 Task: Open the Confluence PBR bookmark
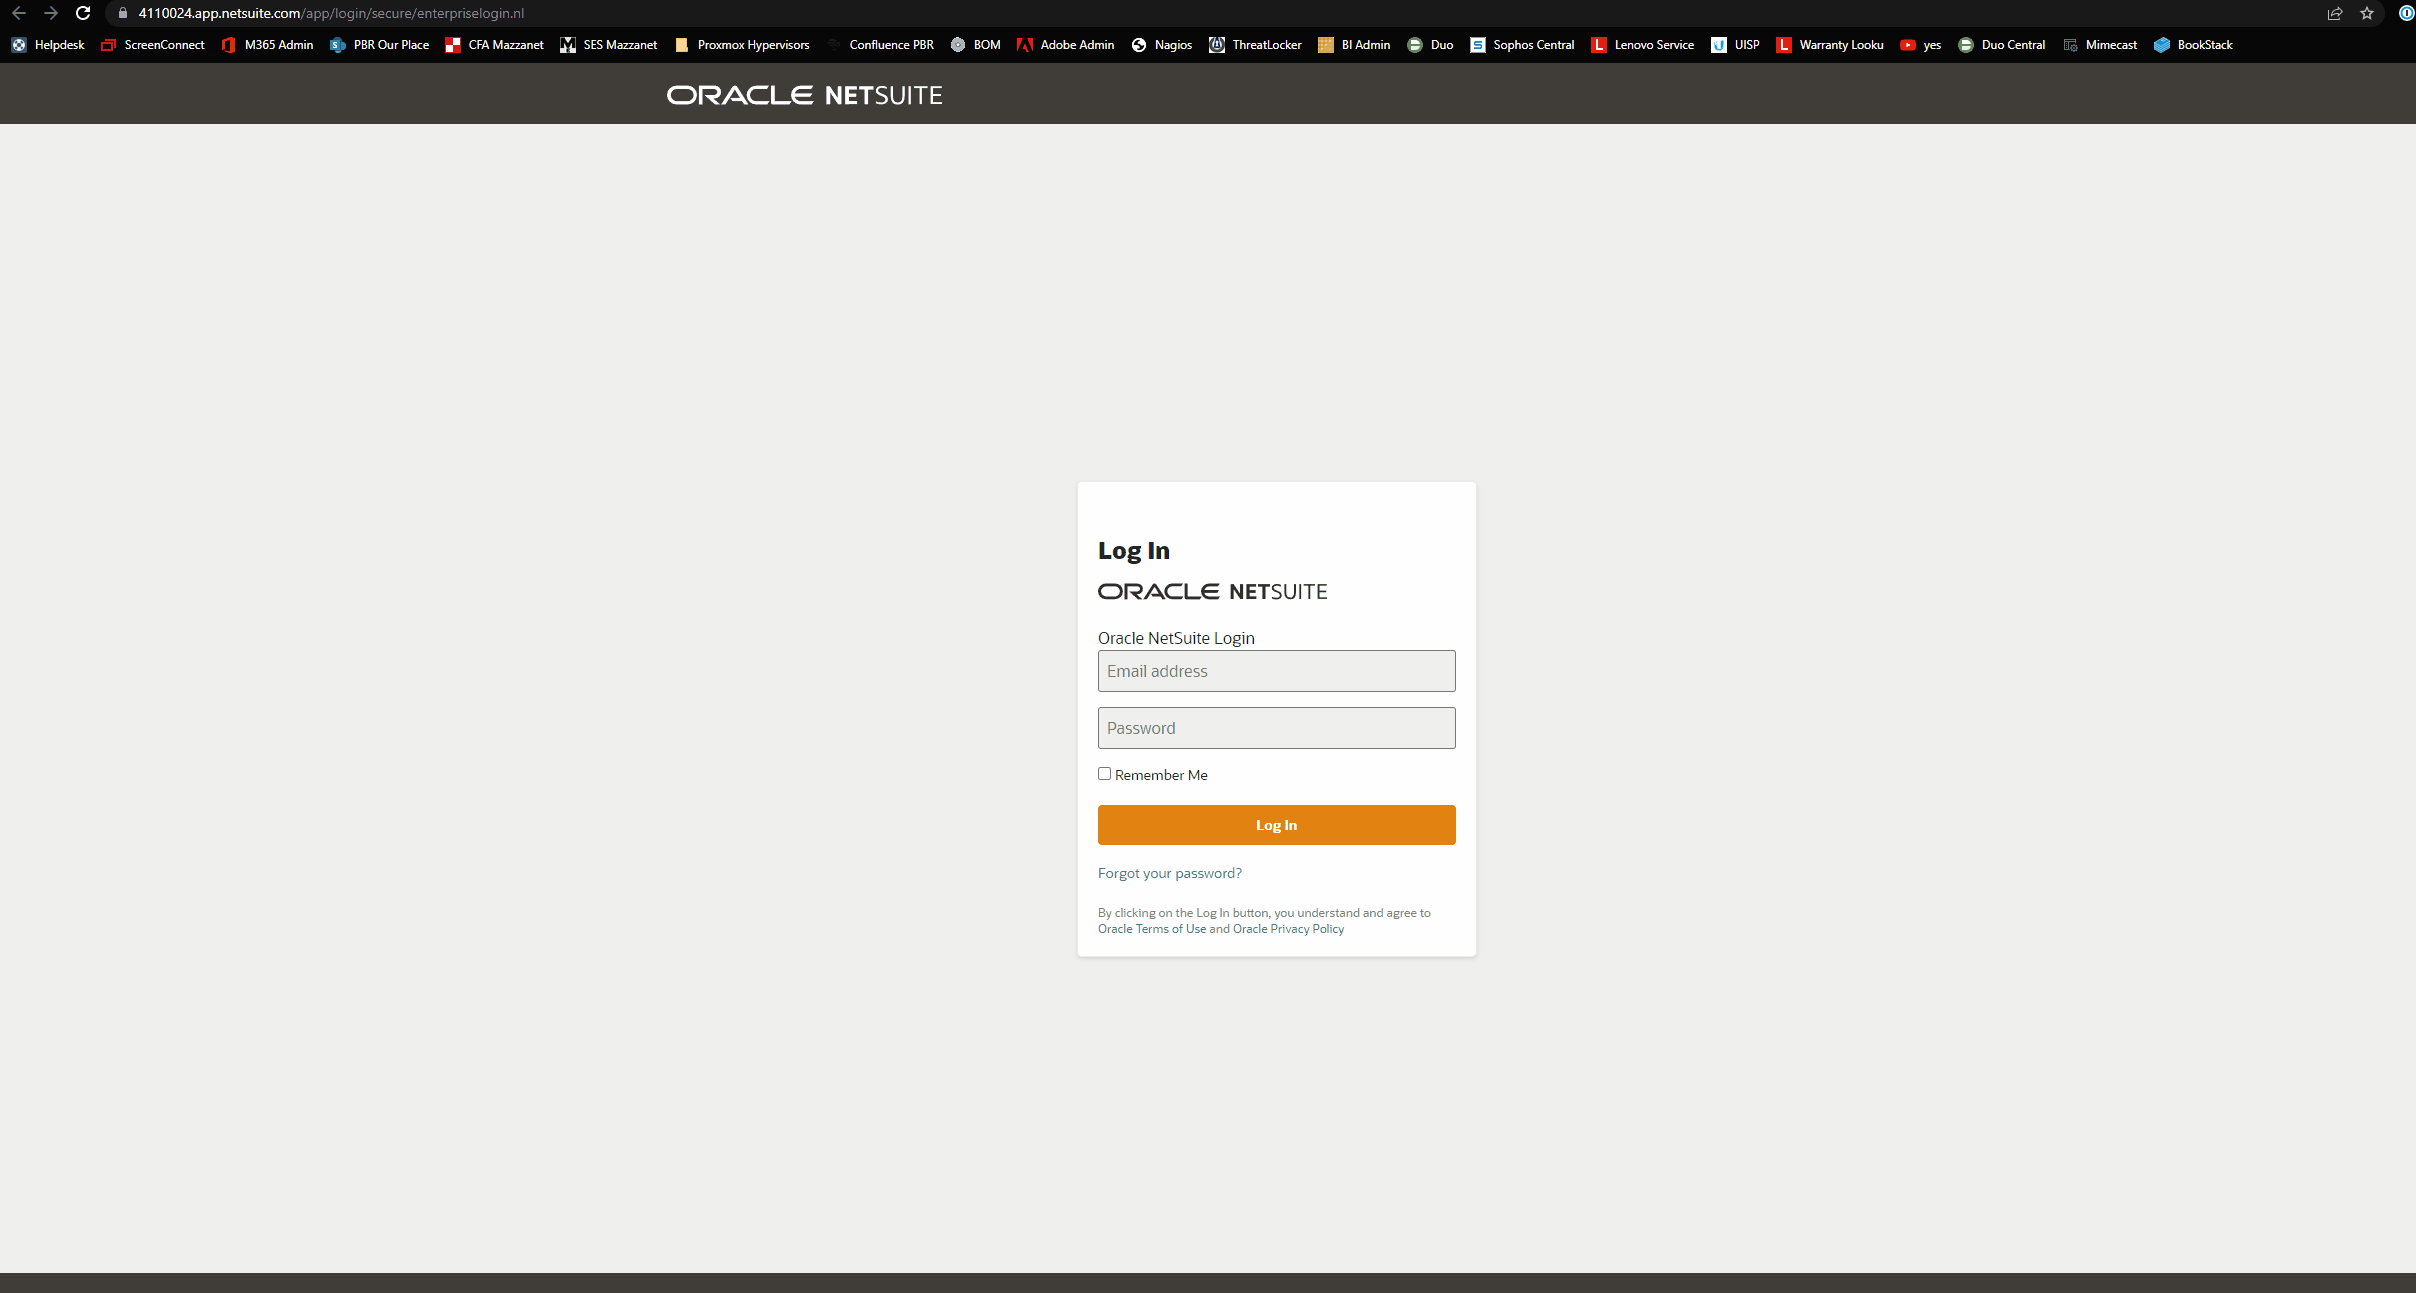pyautogui.click(x=880, y=45)
